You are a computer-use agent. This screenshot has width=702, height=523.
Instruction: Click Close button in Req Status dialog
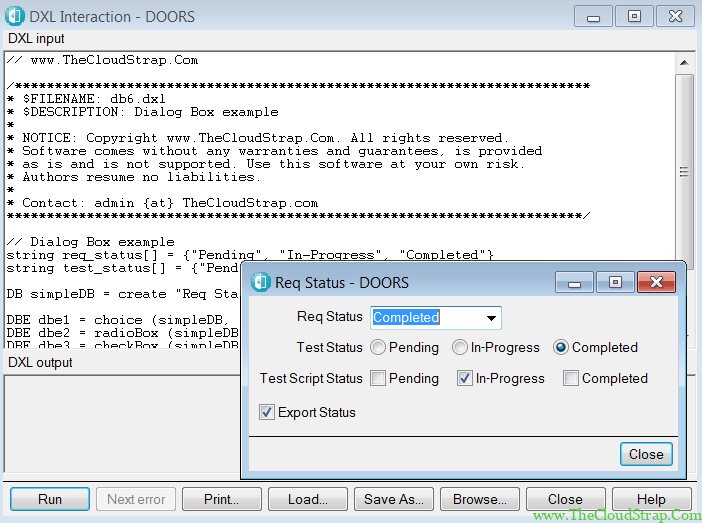click(x=646, y=454)
